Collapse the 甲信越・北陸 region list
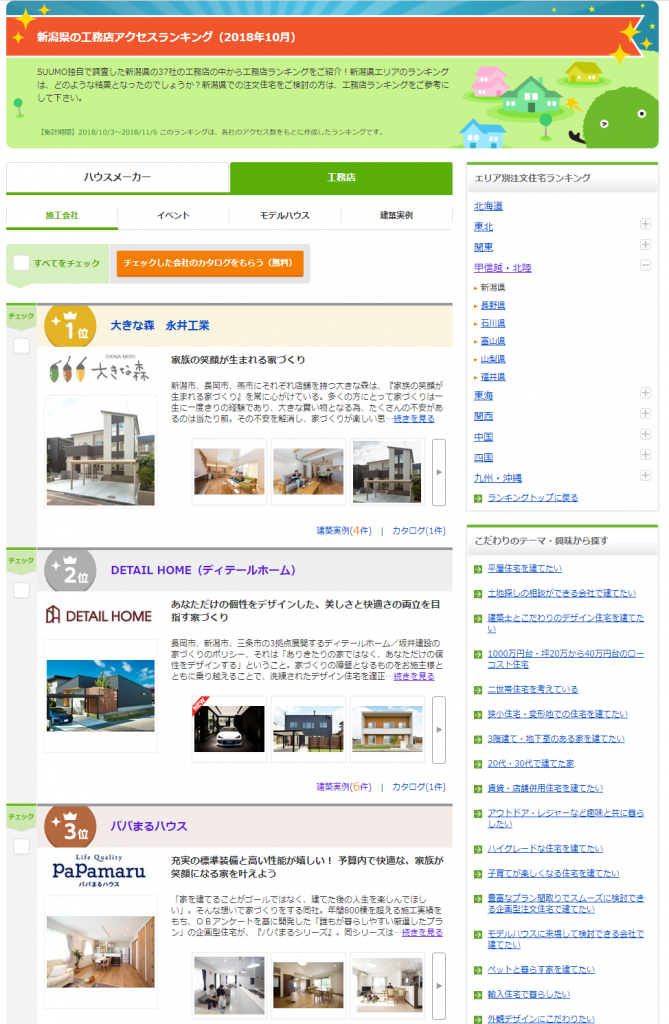 (x=645, y=266)
